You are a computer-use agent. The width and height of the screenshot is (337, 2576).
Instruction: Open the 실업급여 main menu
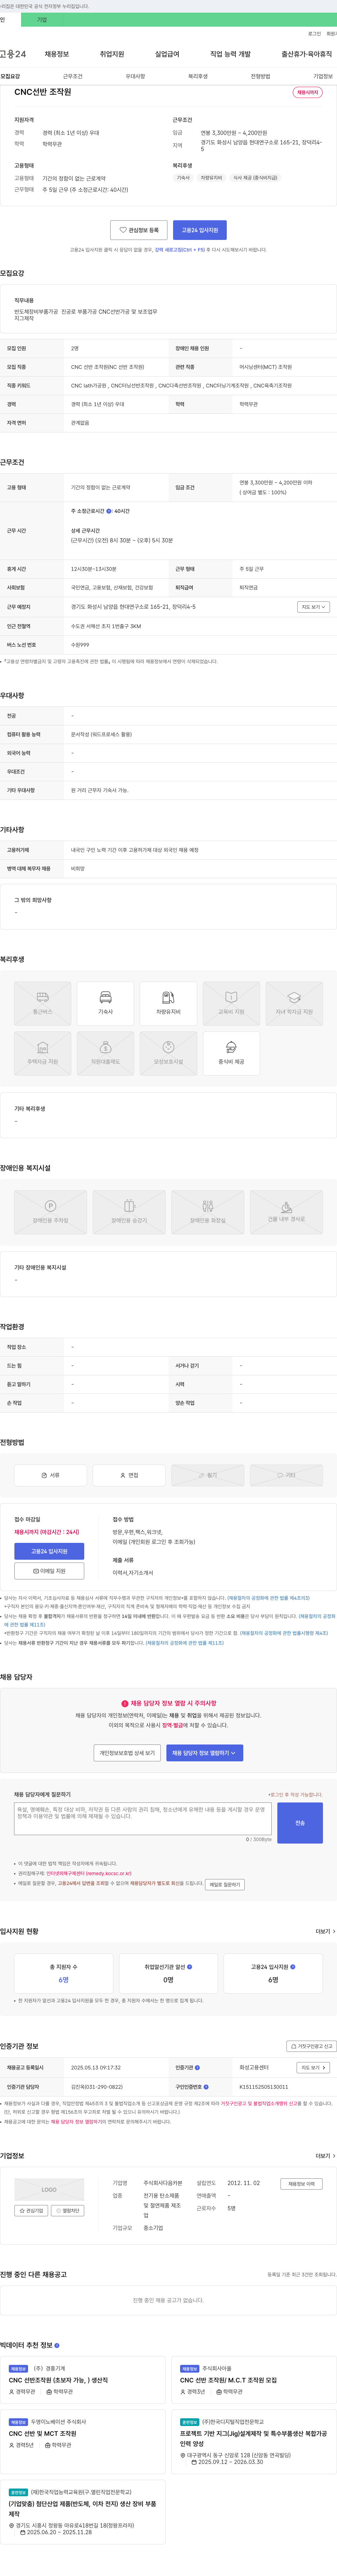[x=167, y=54]
